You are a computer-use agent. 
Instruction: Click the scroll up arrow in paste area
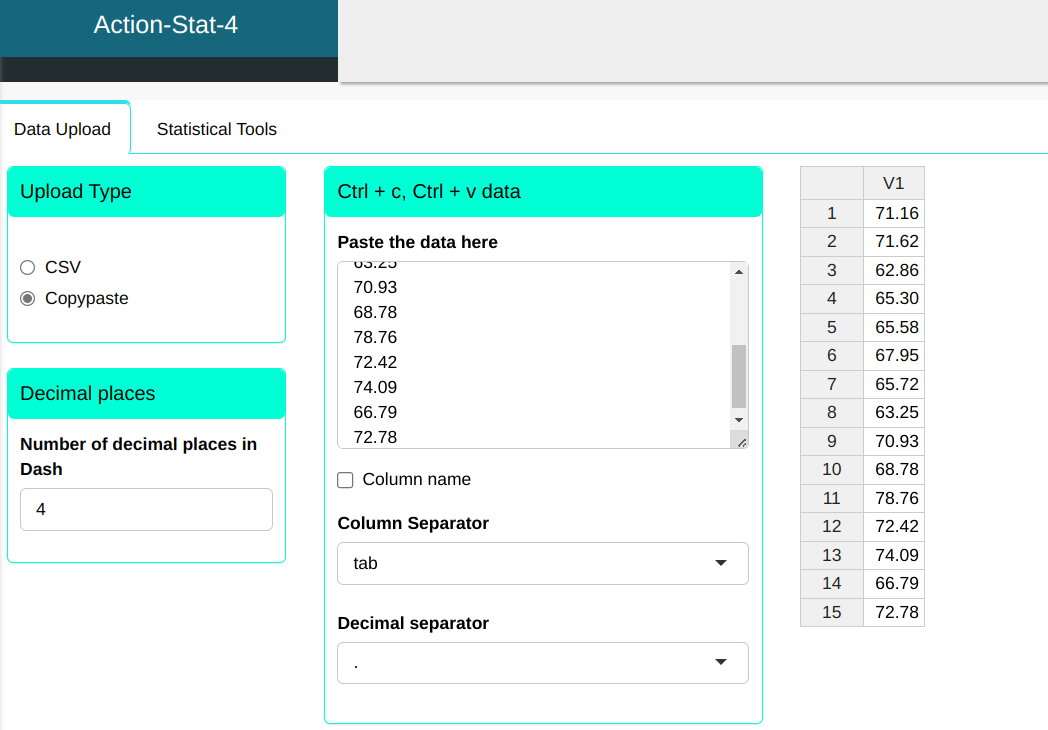pos(739,271)
